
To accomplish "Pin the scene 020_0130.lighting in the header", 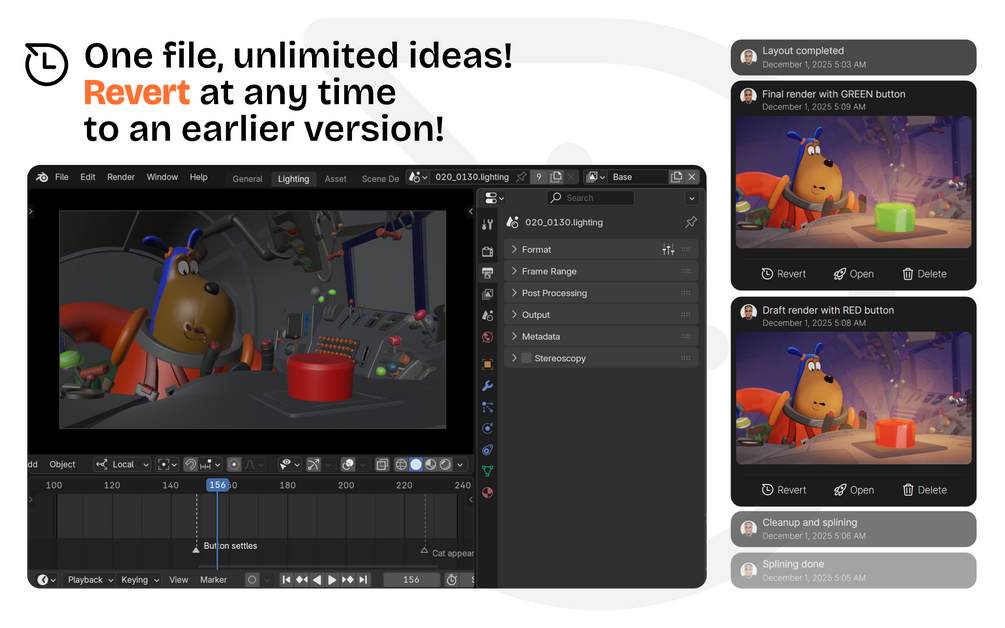I will point(521,177).
